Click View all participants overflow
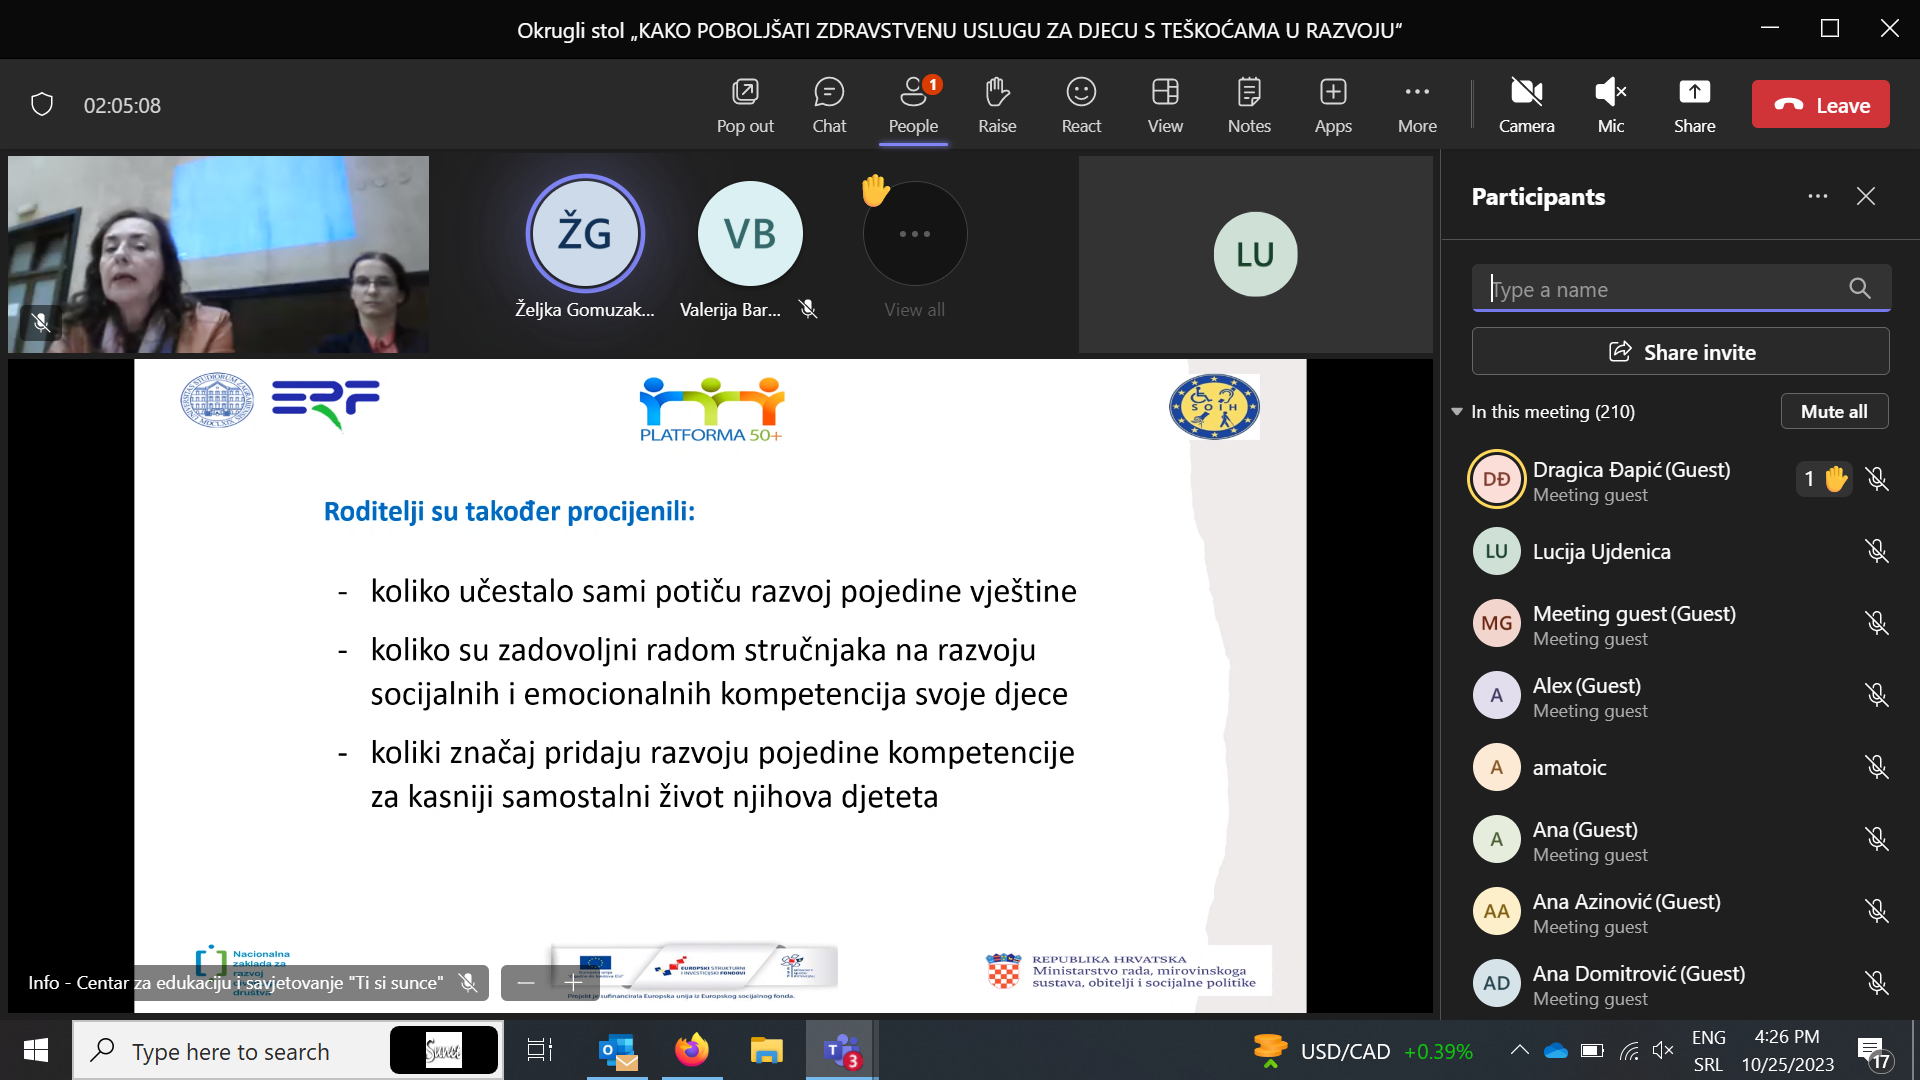 tap(914, 234)
